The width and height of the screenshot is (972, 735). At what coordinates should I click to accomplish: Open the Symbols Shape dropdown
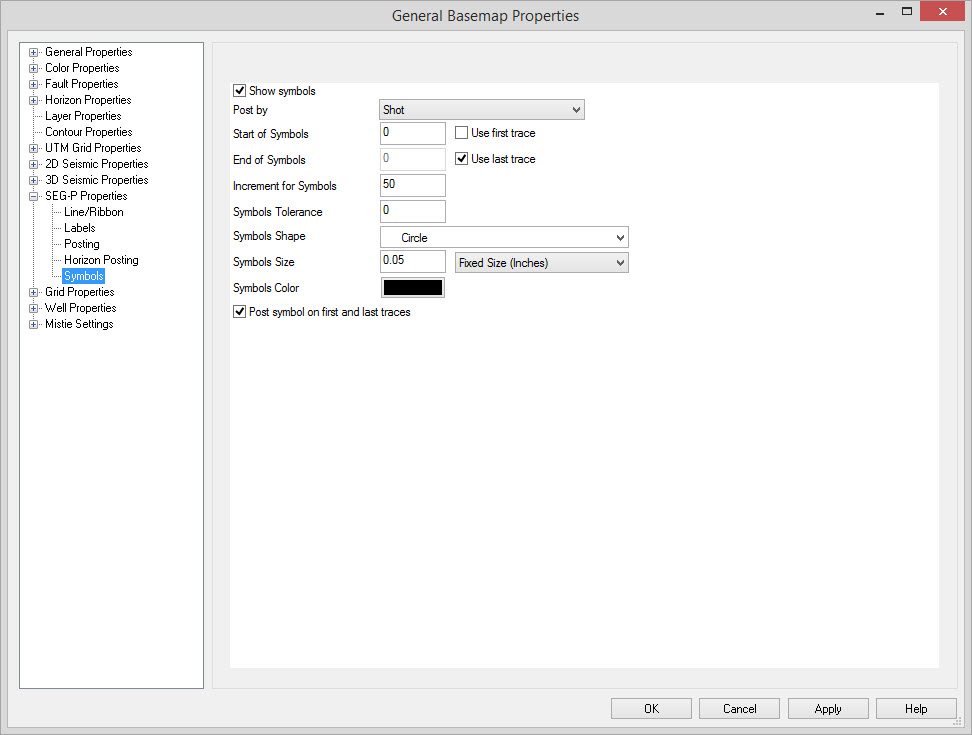504,238
